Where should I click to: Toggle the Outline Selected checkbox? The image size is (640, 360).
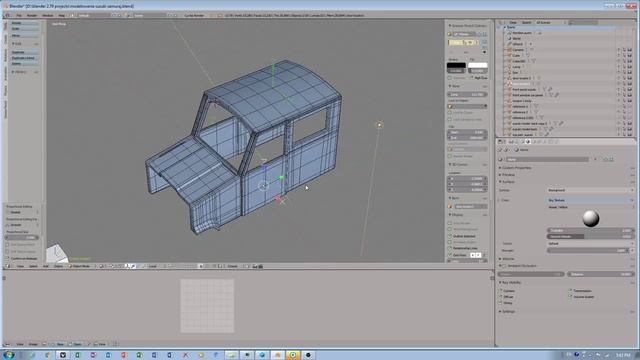(x=450, y=236)
